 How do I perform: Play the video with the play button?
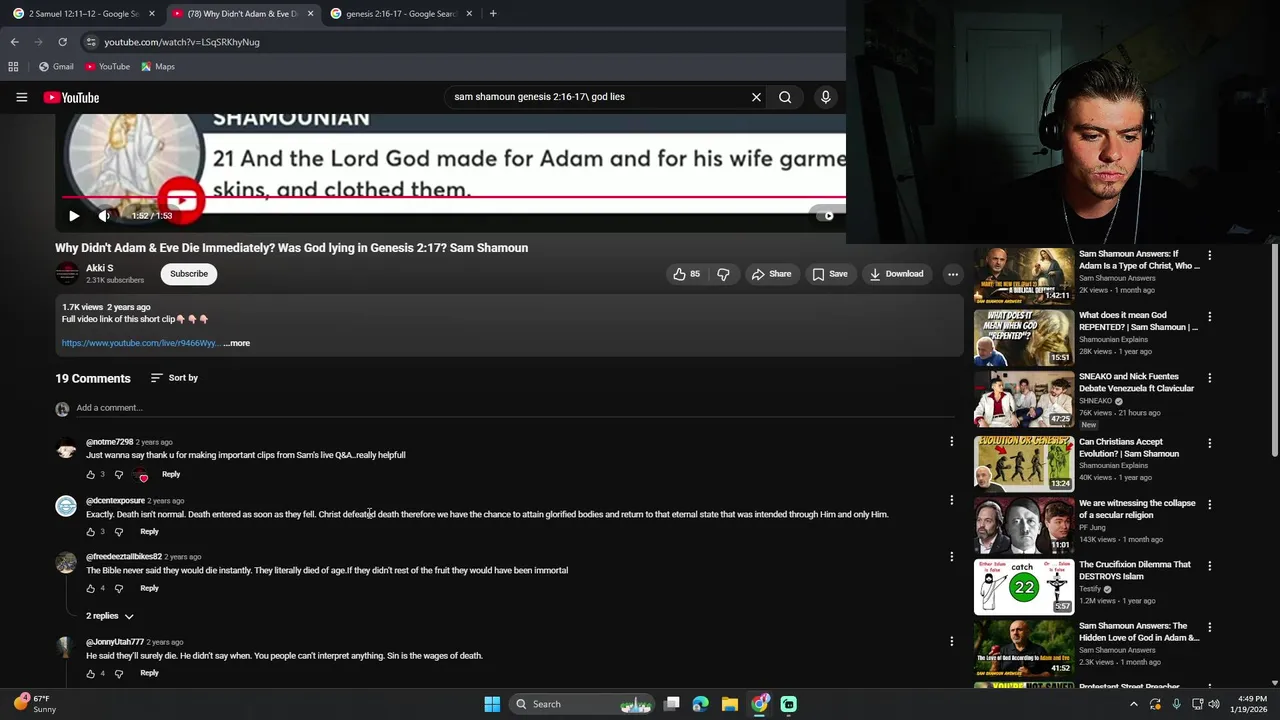click(74, 215)
